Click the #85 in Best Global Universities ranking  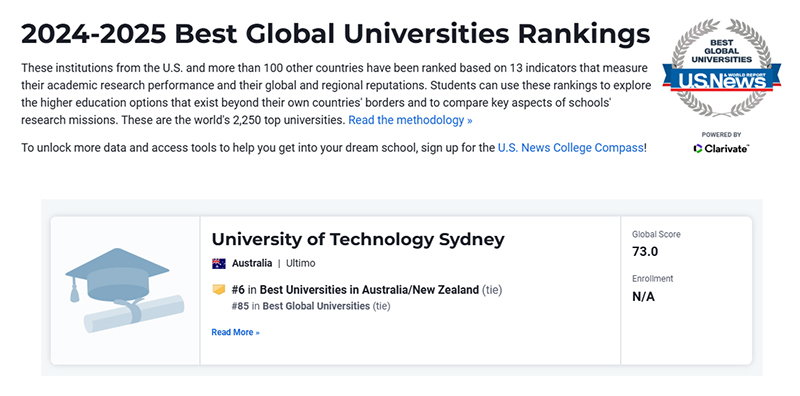[311, 306]
